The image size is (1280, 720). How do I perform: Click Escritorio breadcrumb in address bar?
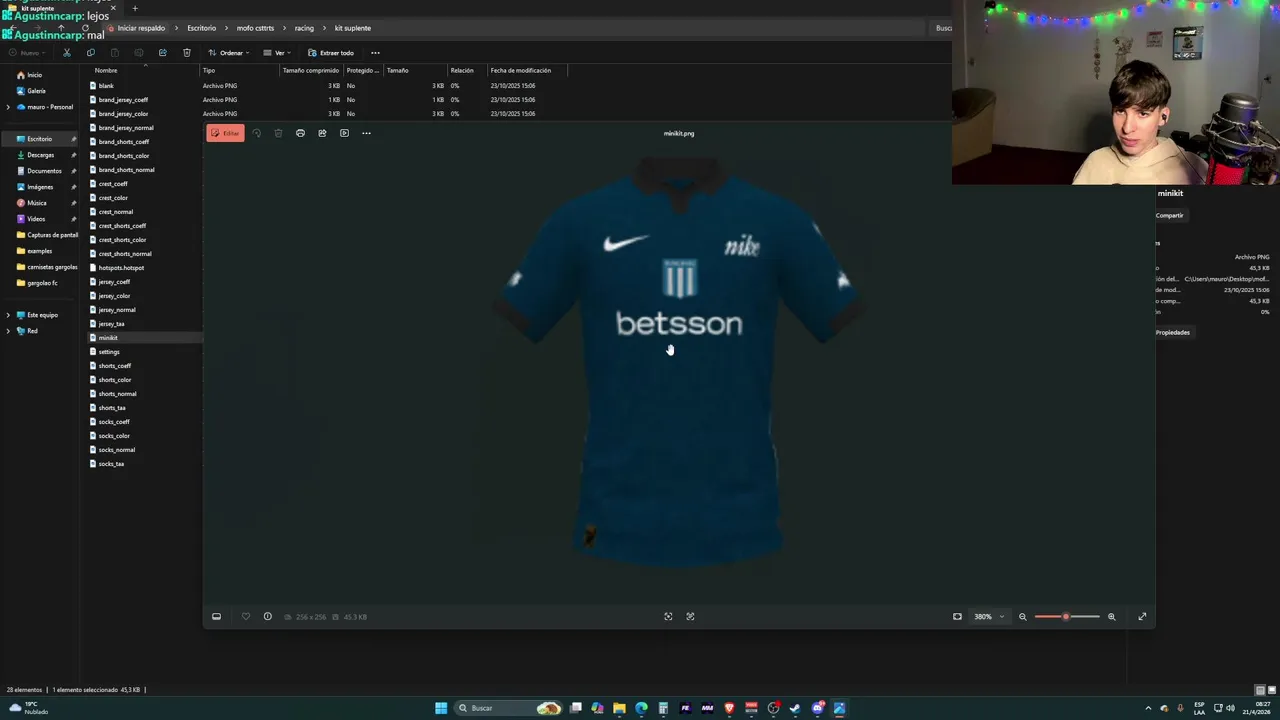201,28
